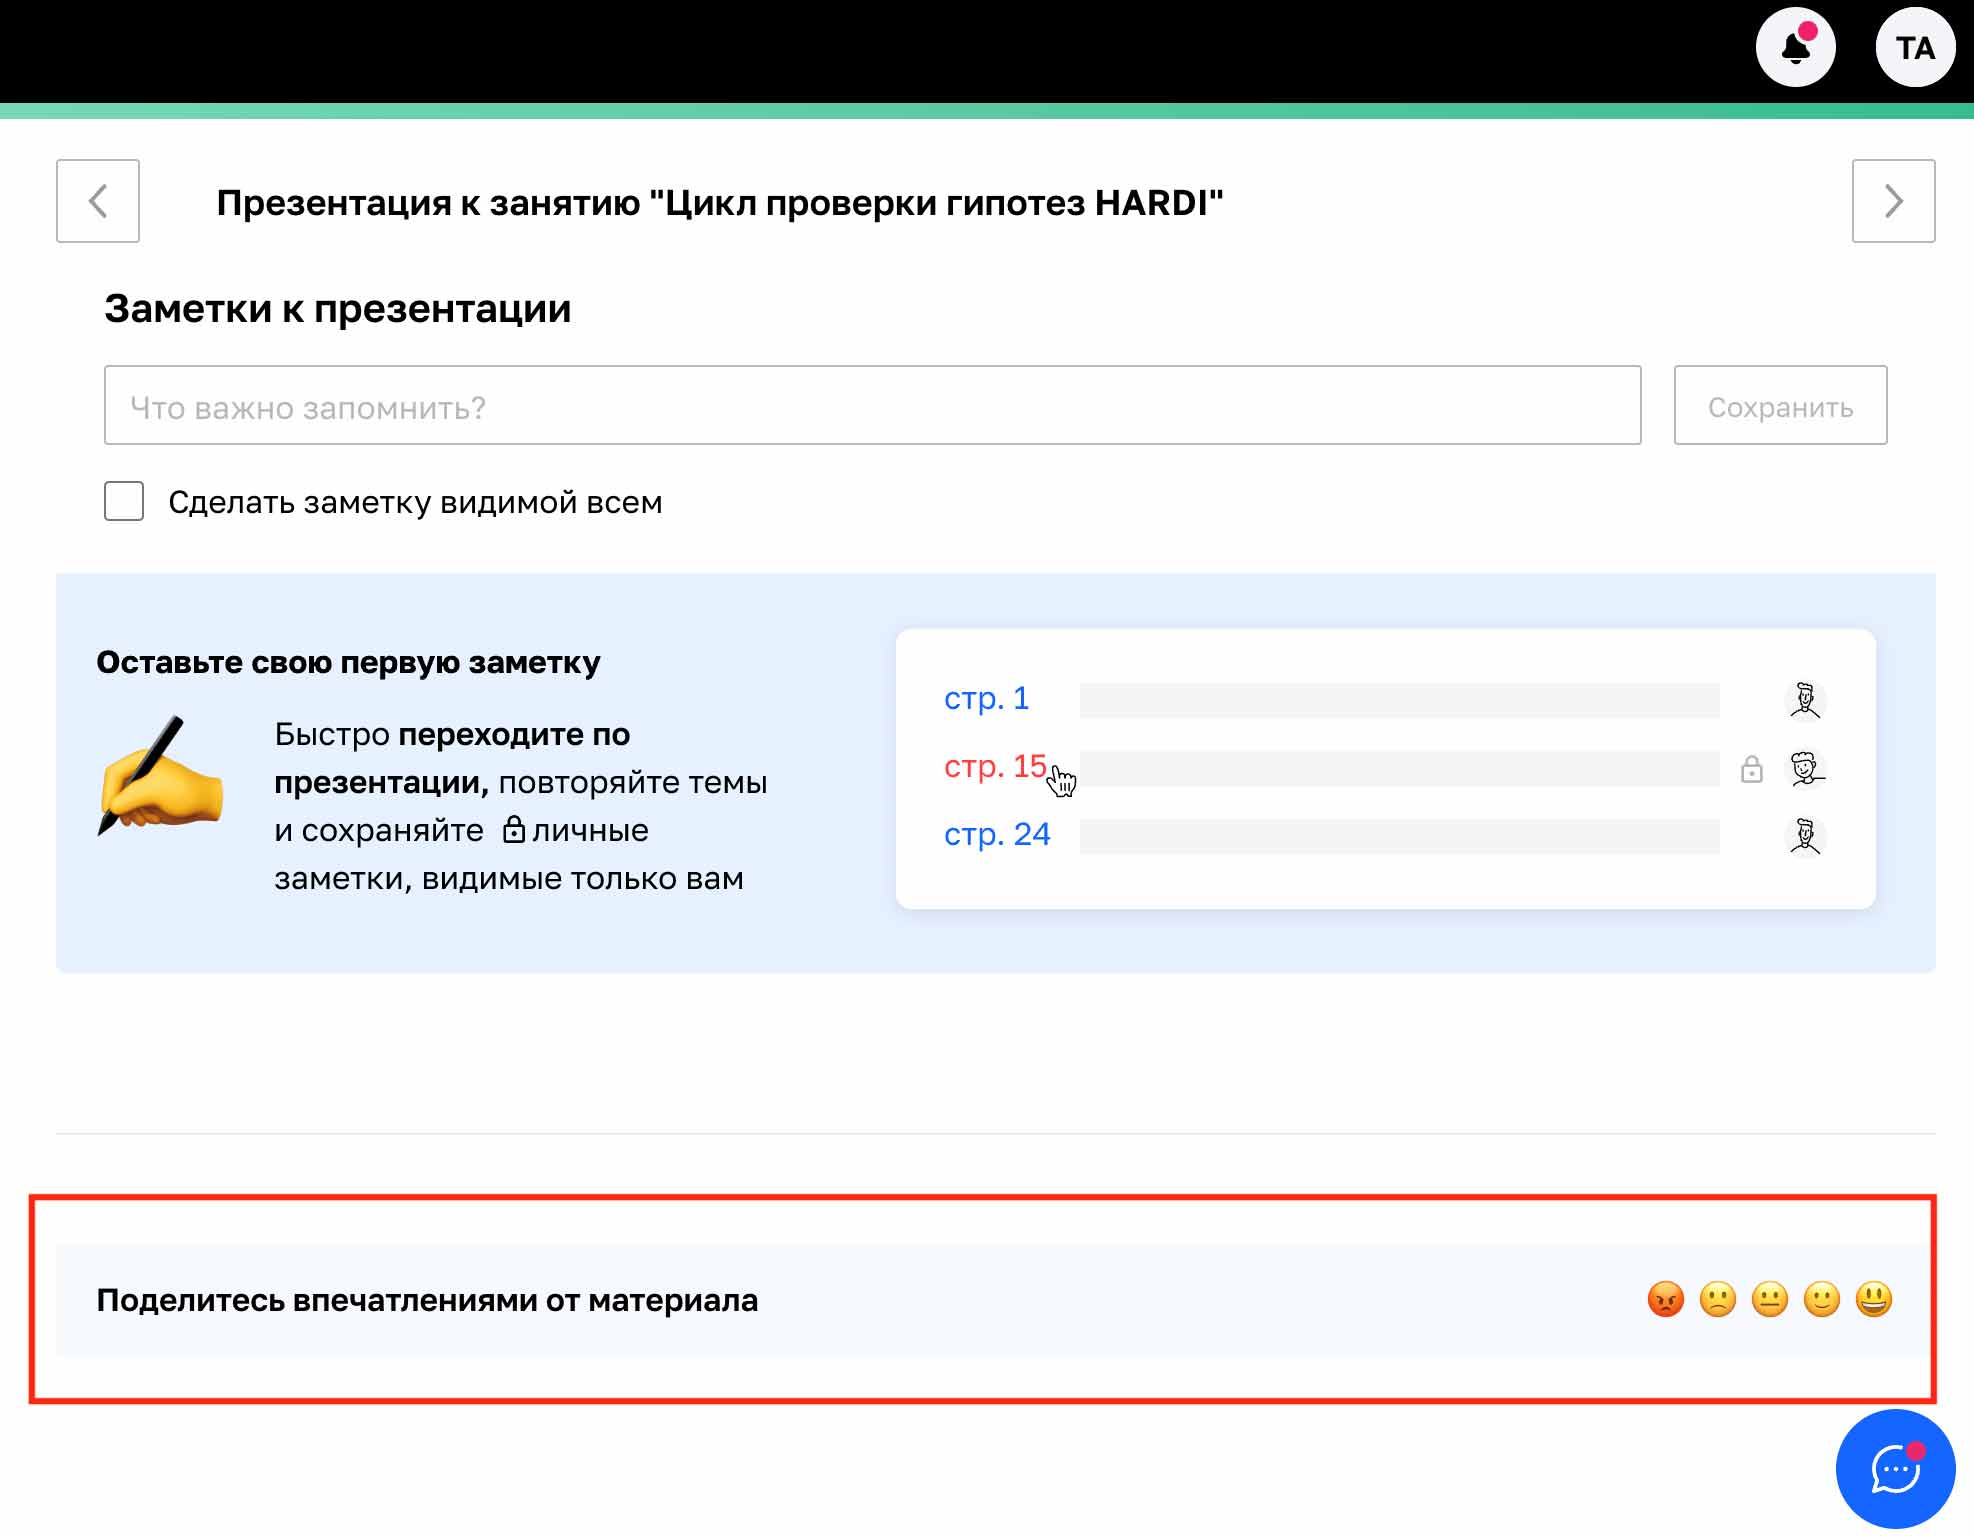Open стр. 15 note link
Viewport: 1974px width, 1536px height.
(x=995, y=767)
